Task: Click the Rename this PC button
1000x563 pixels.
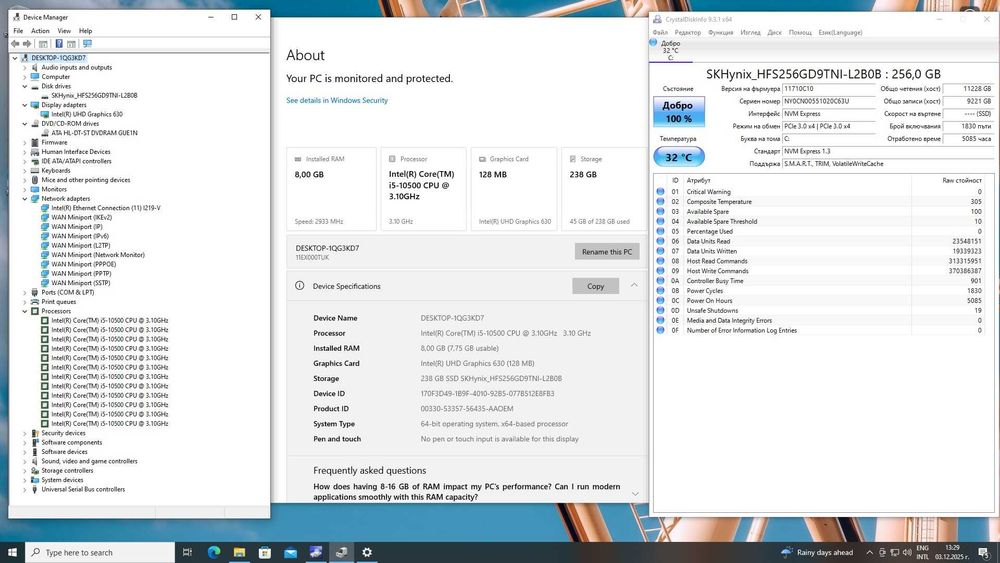Action: [x=607, y=252]
